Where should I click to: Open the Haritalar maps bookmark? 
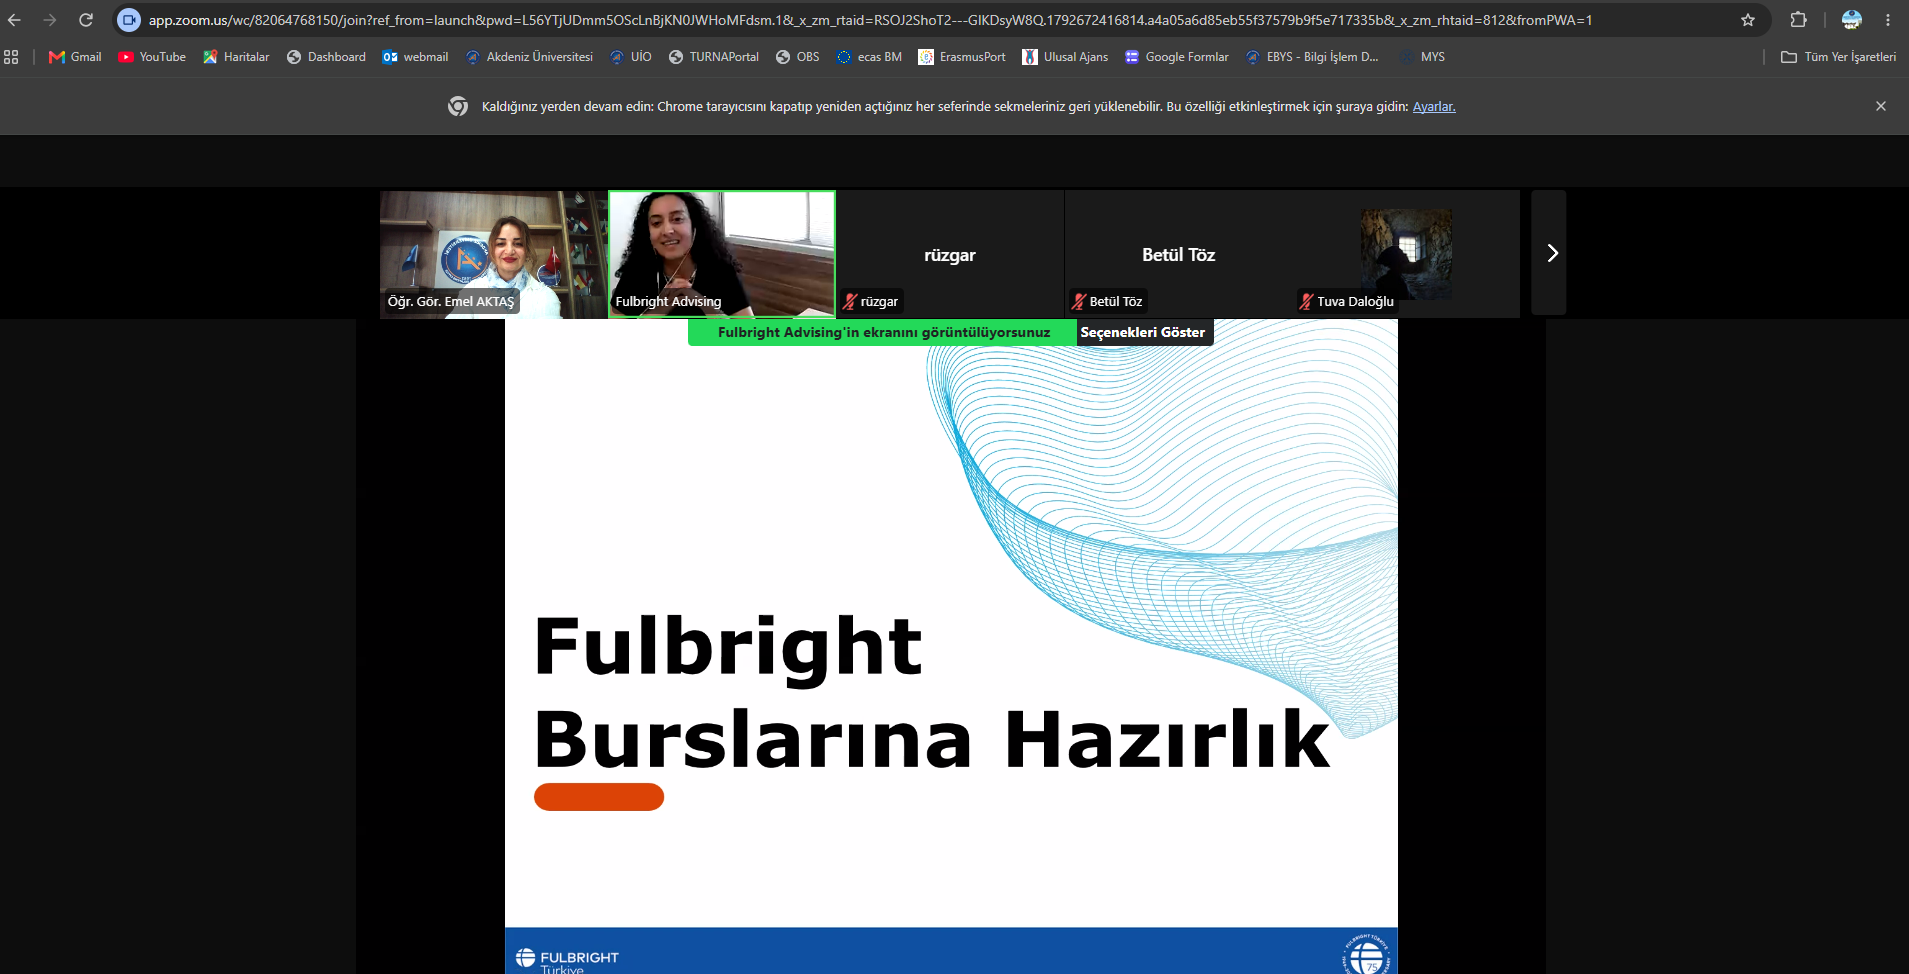(x=236, y=57)
